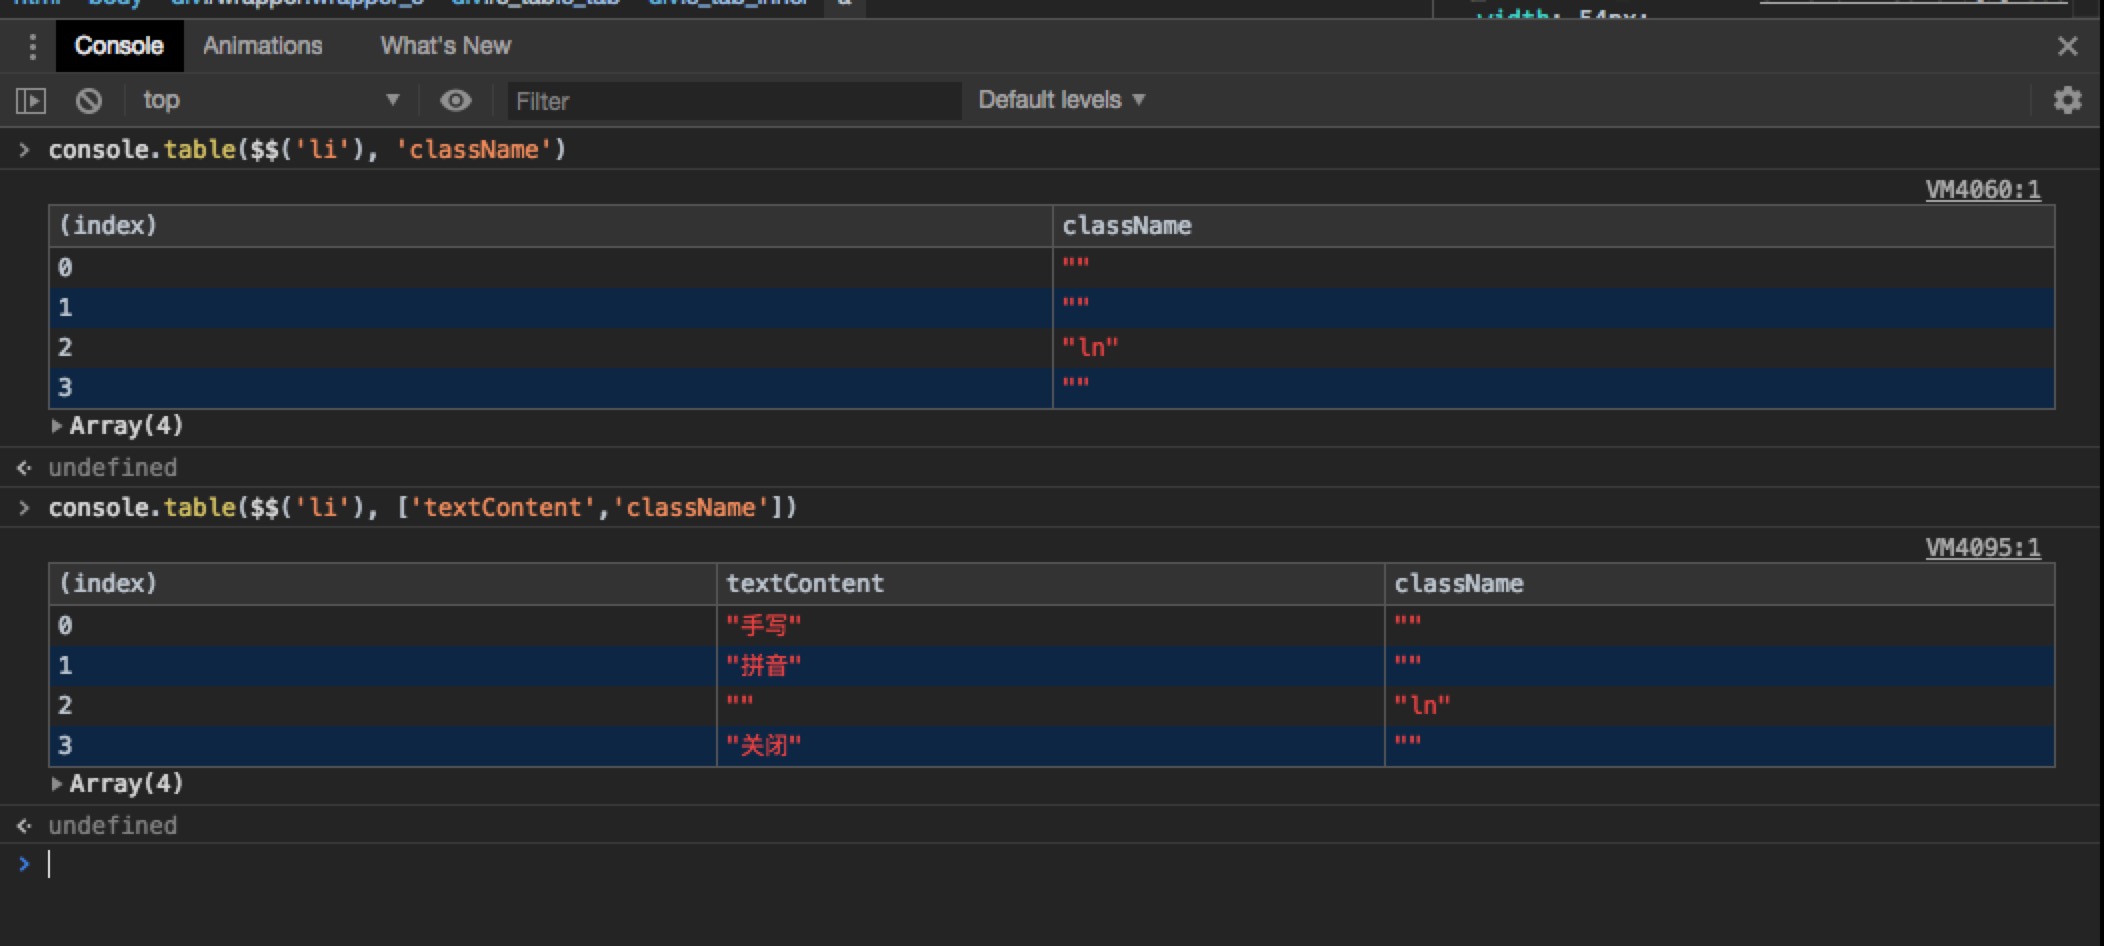Create live expression with the eye icon
Screen dimensions: 2104x946
click(x=456, y=100)
